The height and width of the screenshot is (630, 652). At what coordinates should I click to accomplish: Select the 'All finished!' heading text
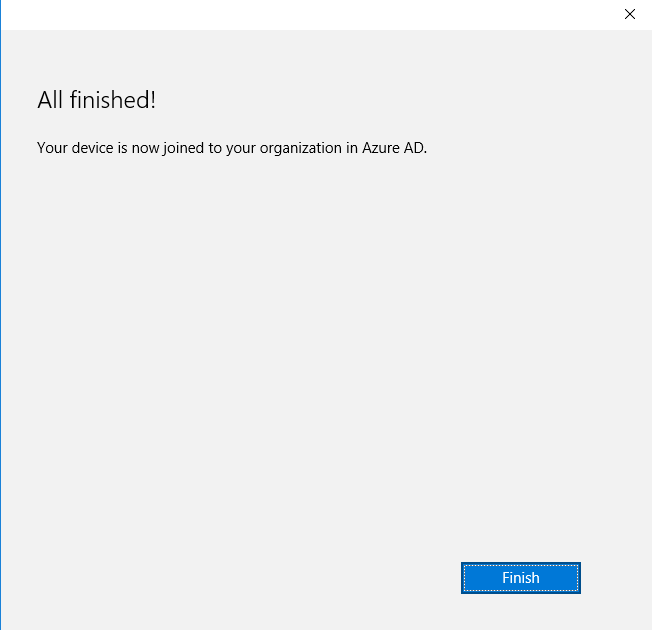click(x=96, y=100)
